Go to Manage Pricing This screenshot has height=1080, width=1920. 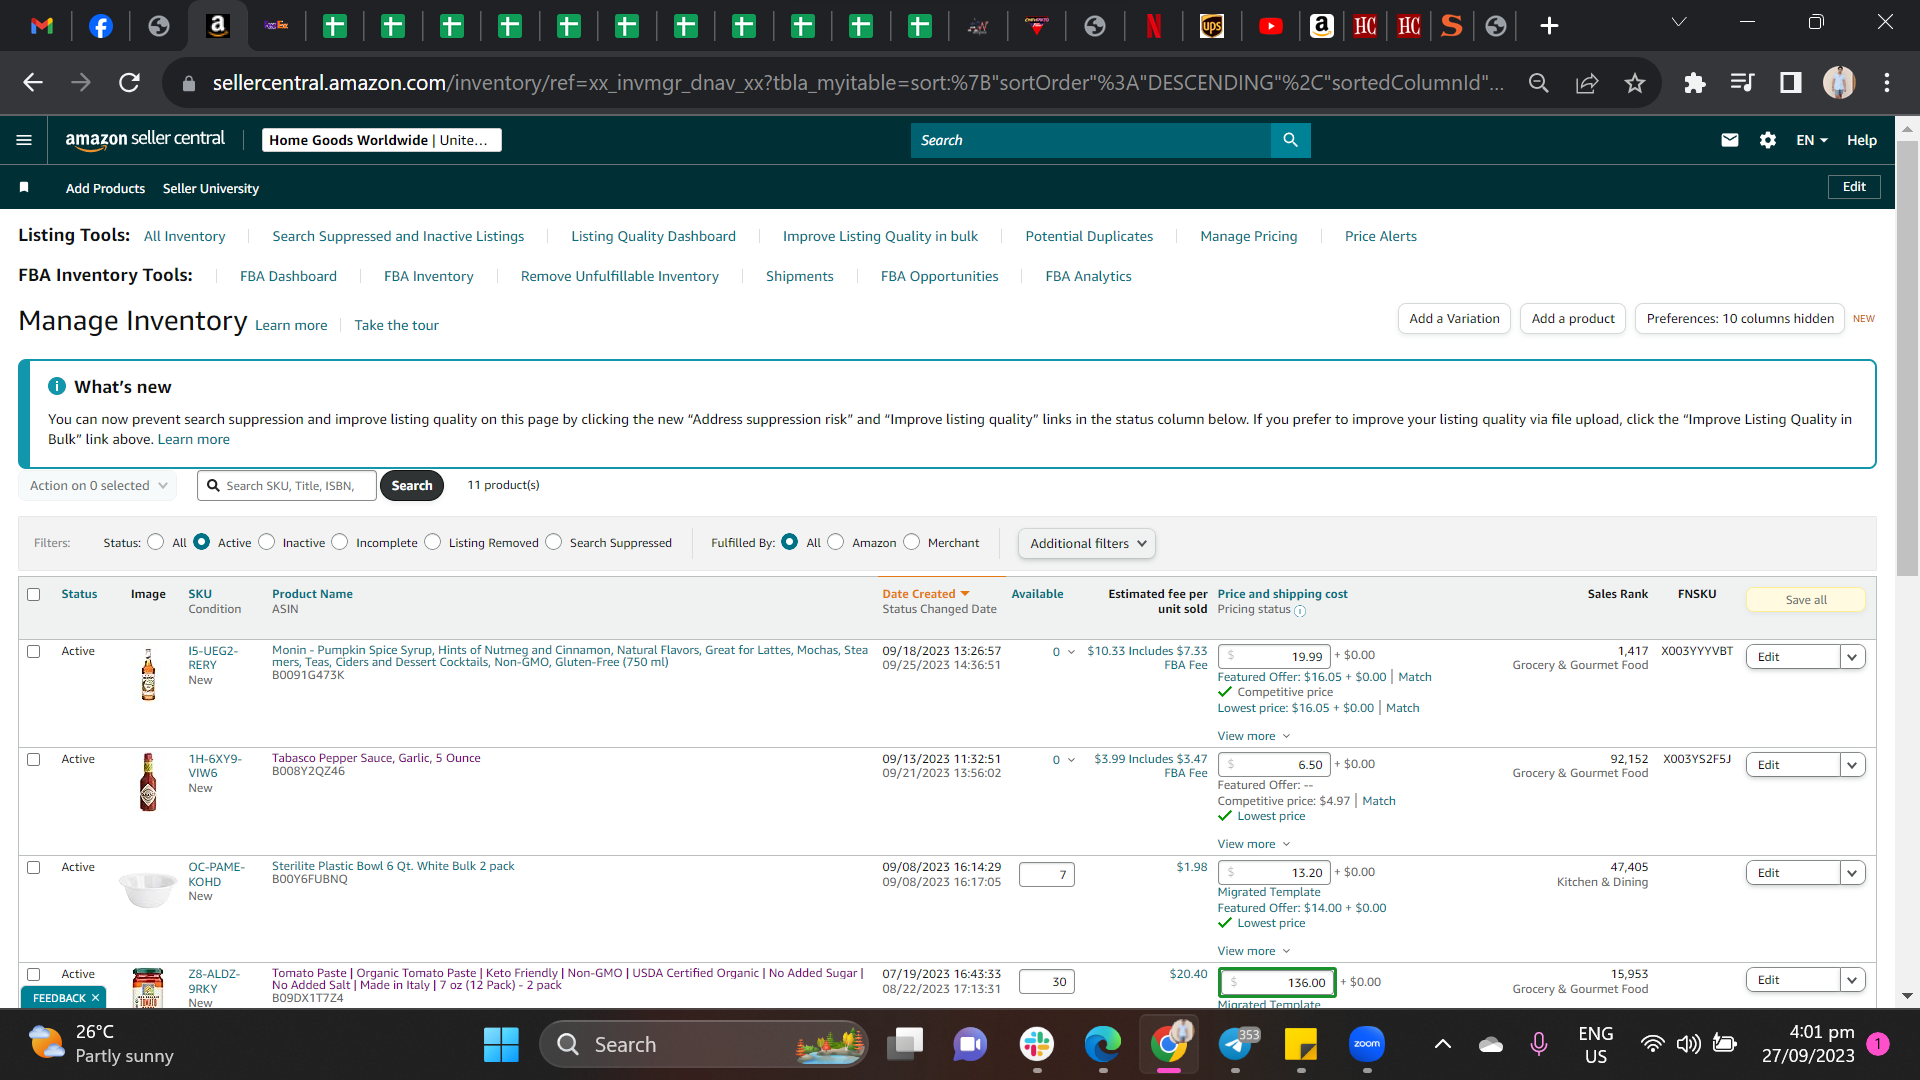point(1248,236)
